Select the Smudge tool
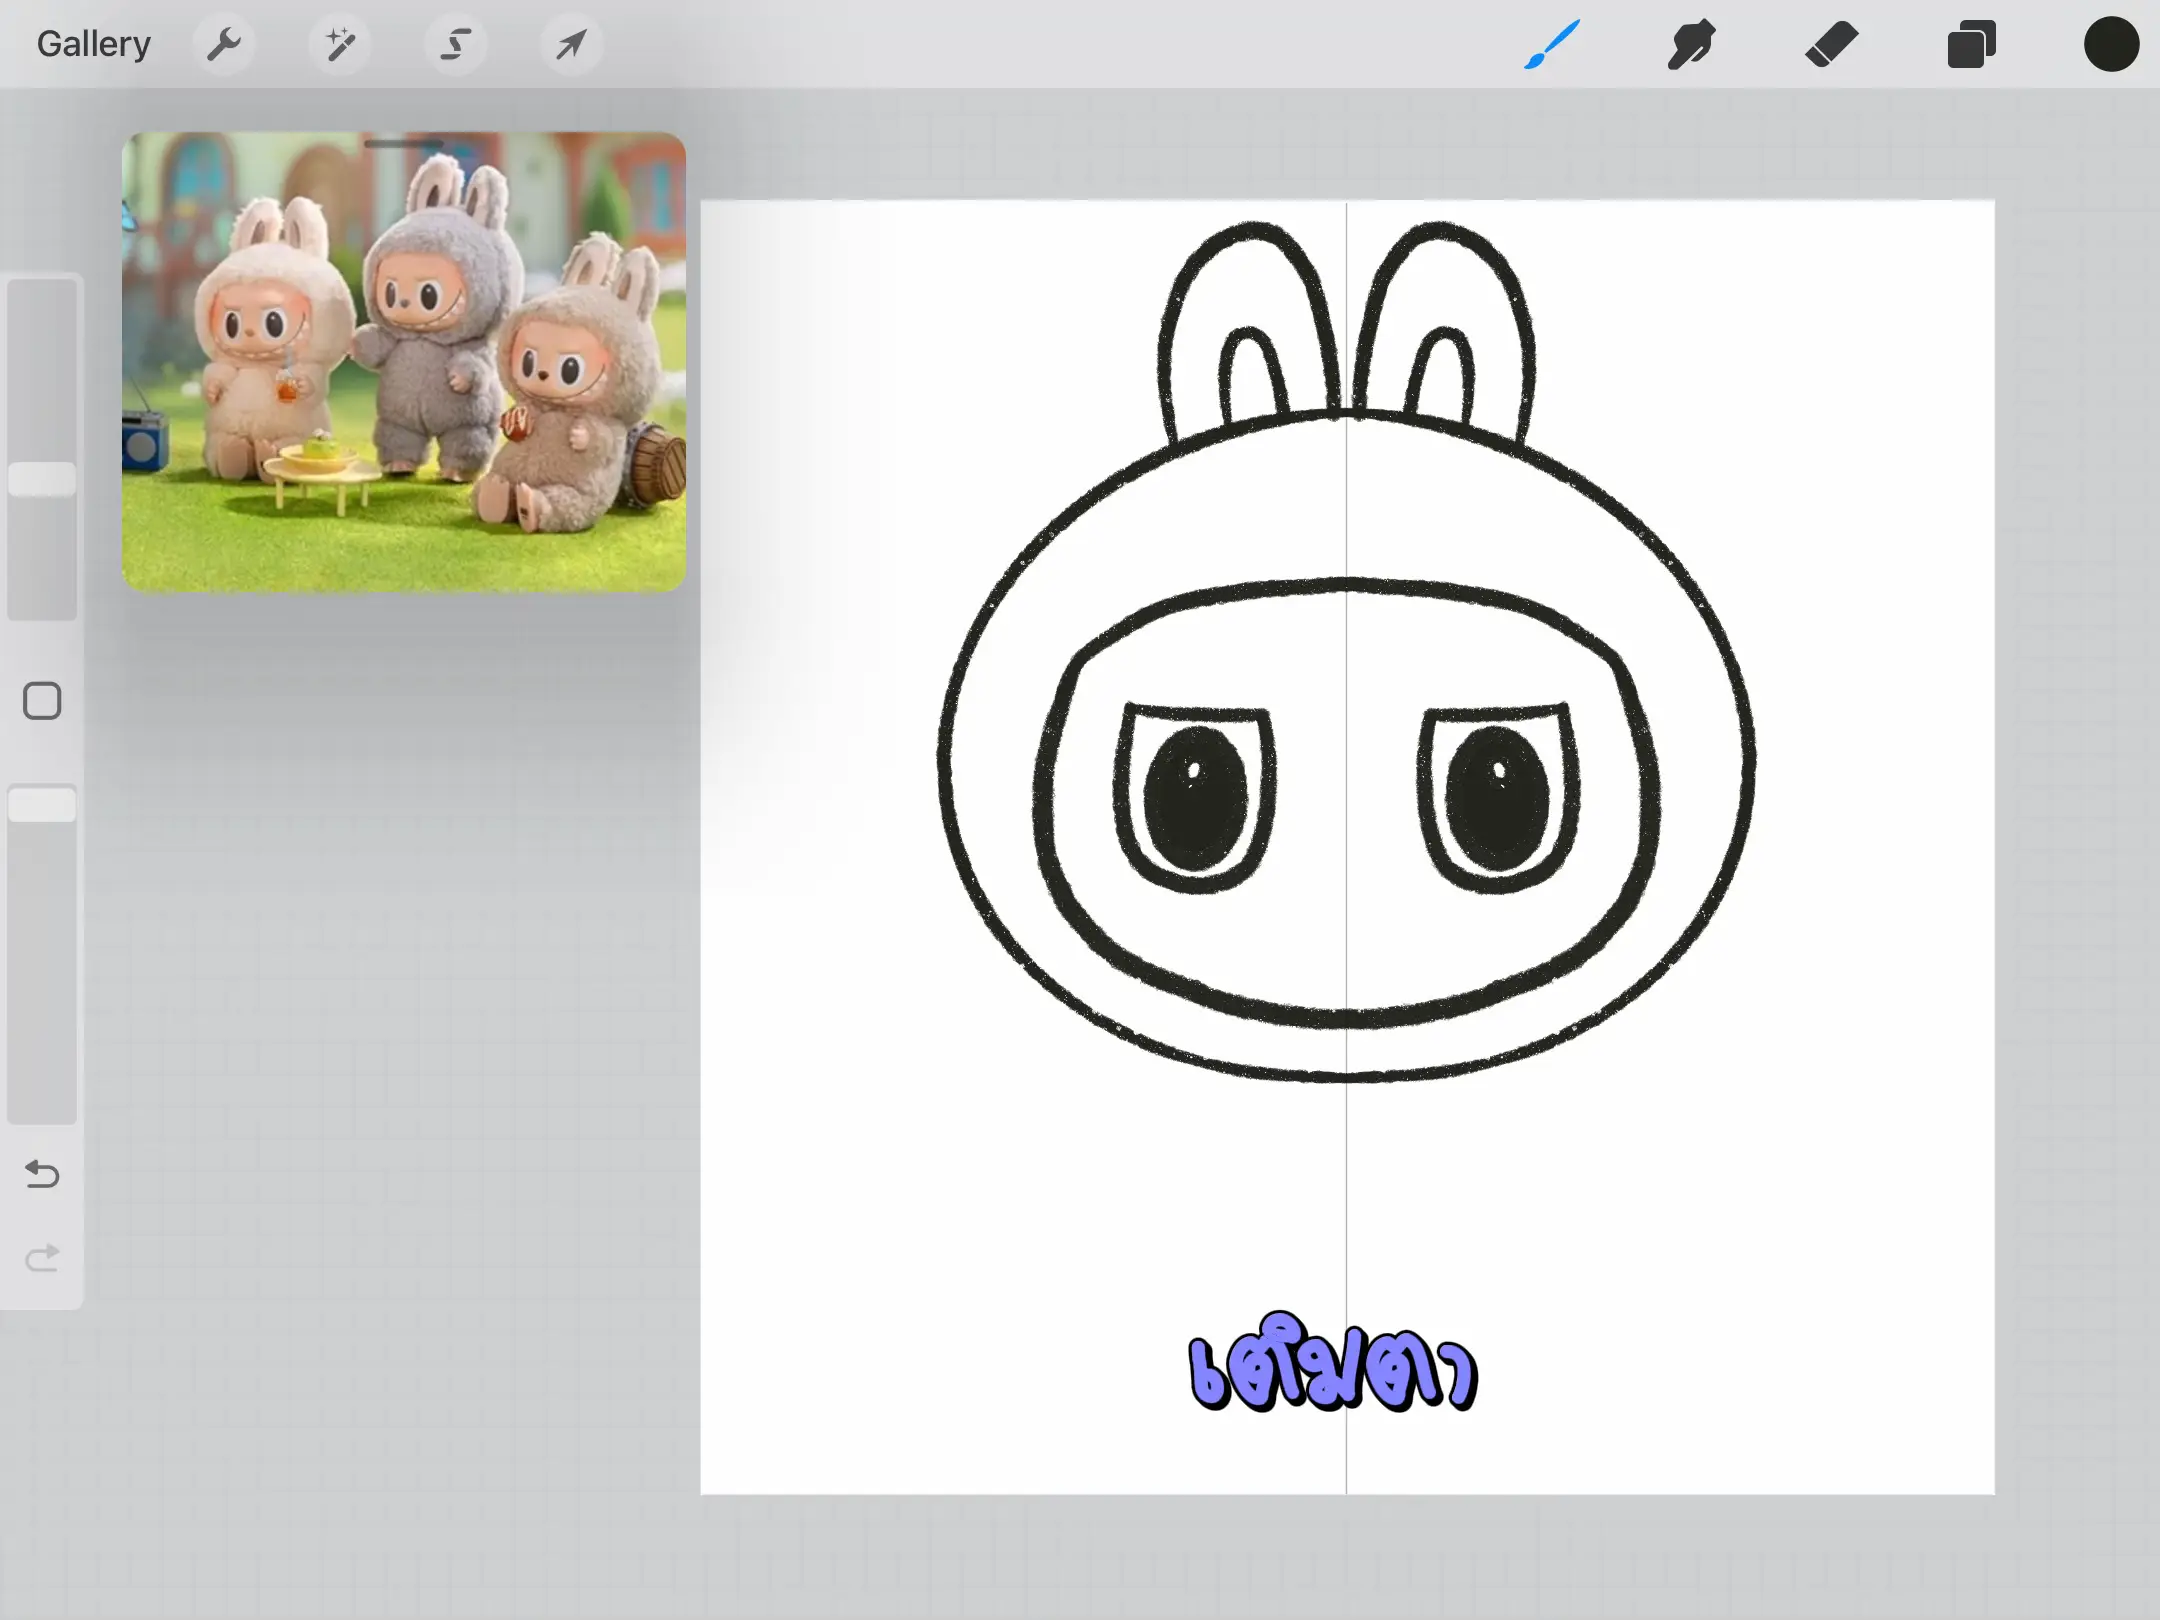This screenshot has height=1620, width=2160. click(x=1691, y=44)
